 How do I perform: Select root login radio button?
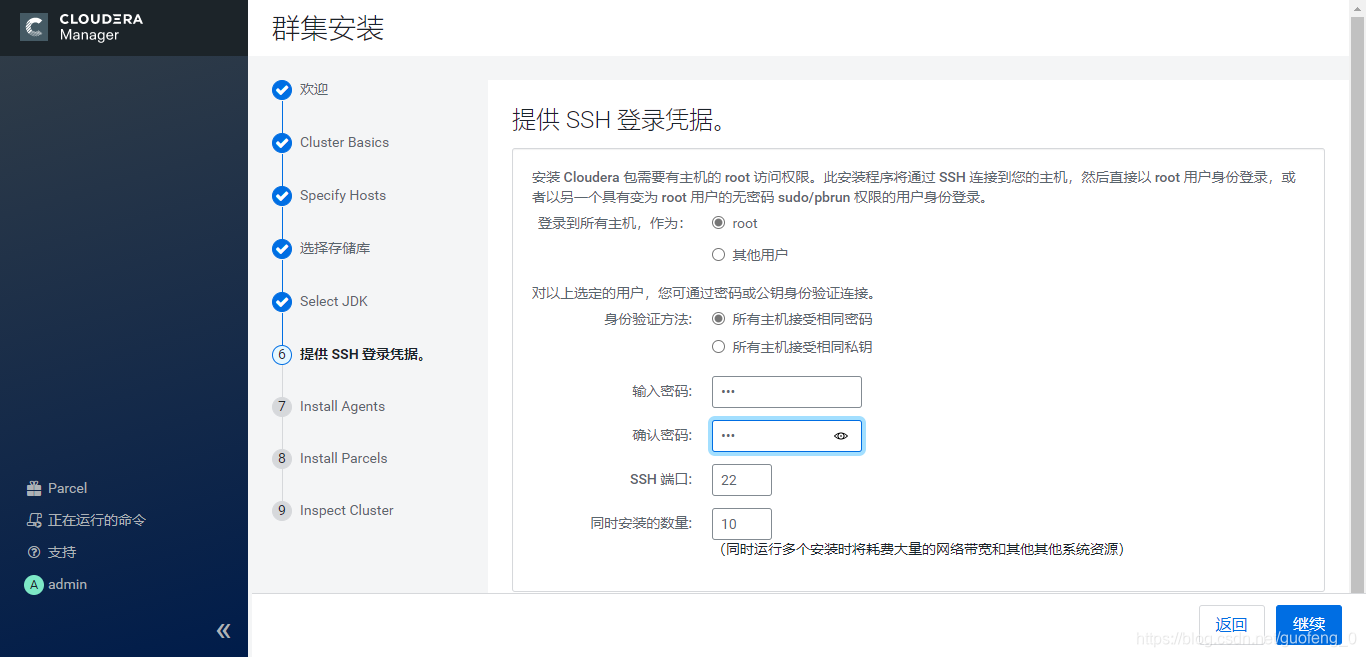tap(718, 223)
